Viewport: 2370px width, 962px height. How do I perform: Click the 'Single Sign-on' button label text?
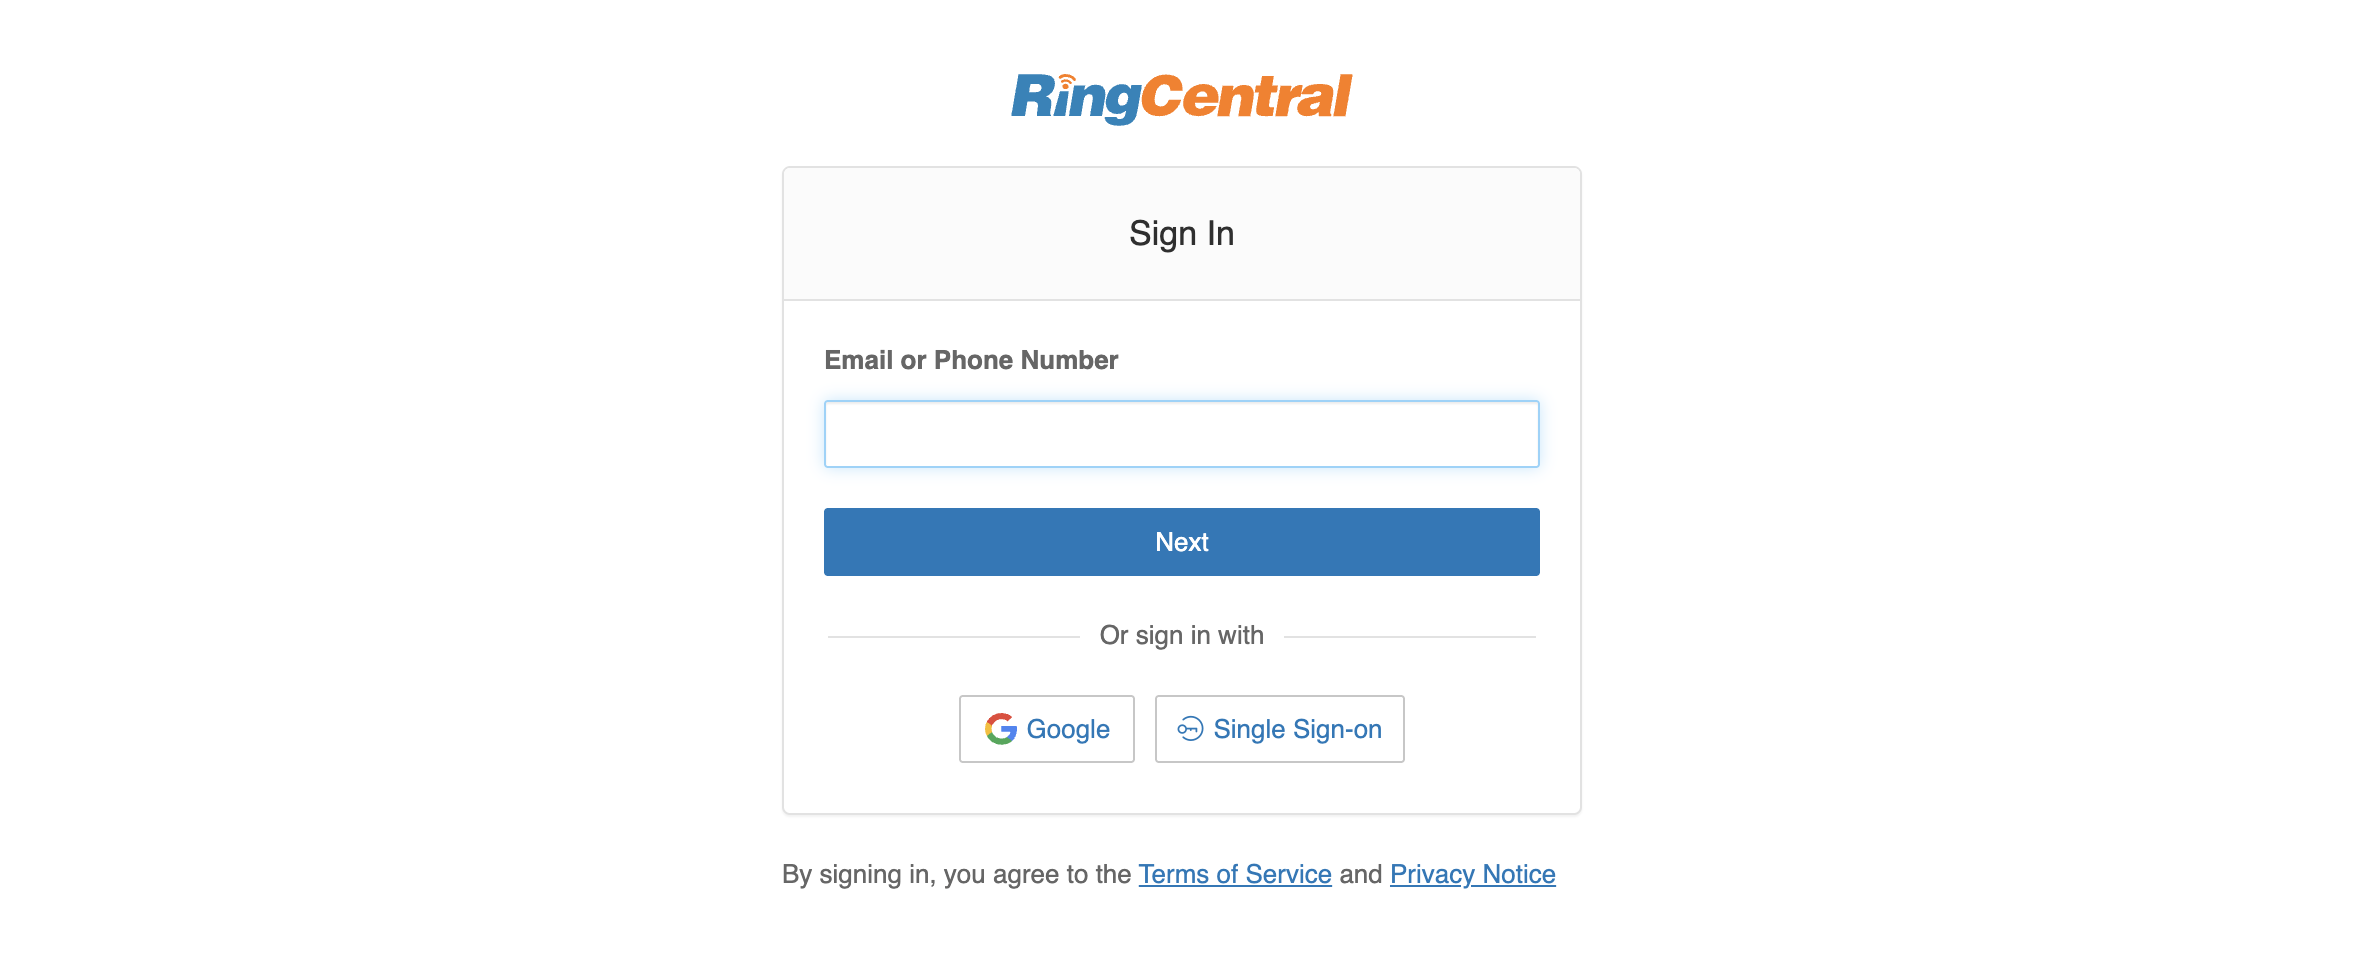[1297, 729]
